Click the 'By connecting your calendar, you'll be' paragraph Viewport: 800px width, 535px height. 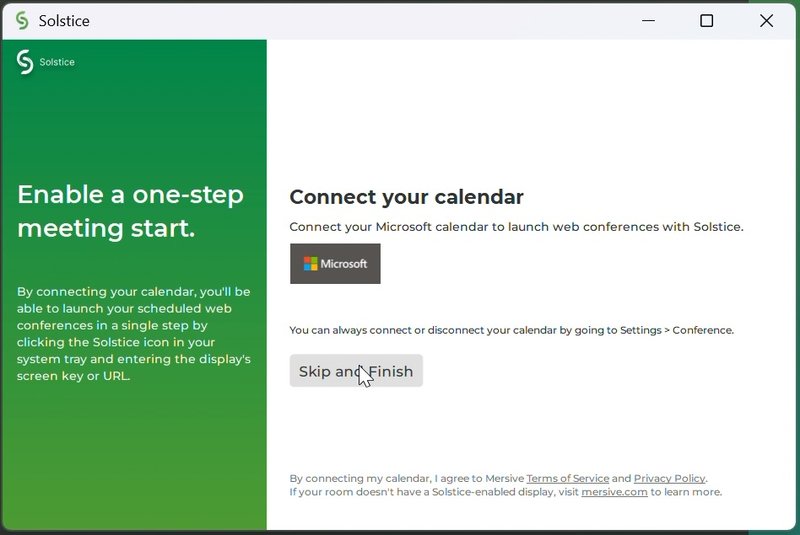(x=134, y=334)
